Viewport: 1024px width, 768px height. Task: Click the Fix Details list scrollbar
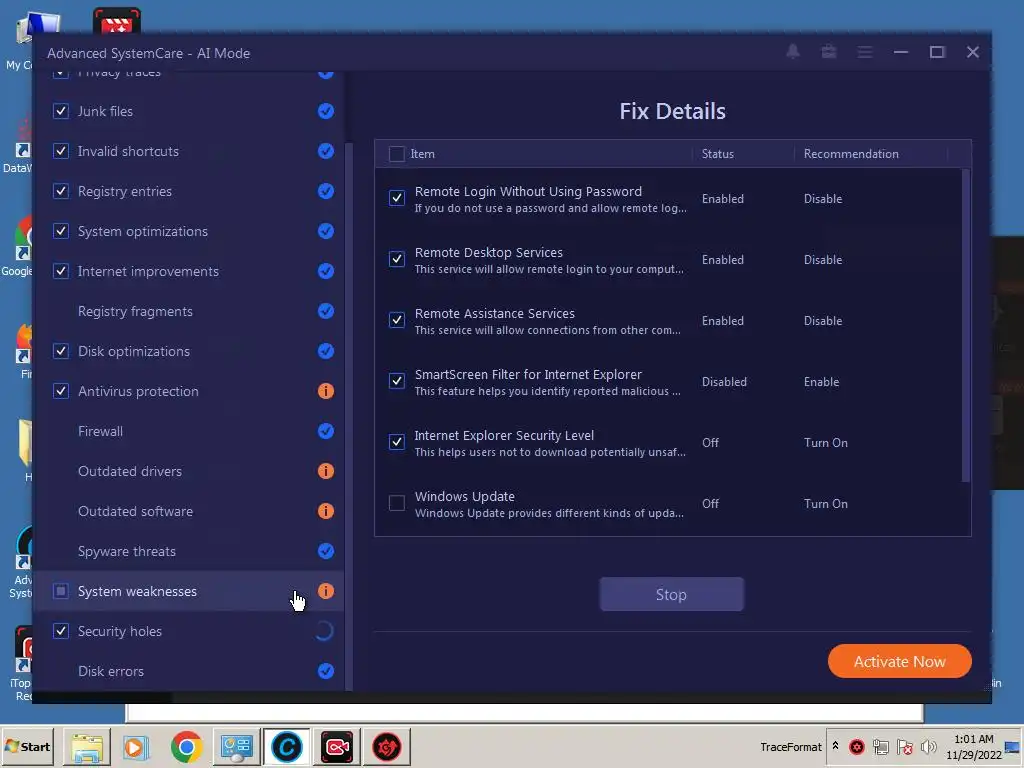click(965, 325)
